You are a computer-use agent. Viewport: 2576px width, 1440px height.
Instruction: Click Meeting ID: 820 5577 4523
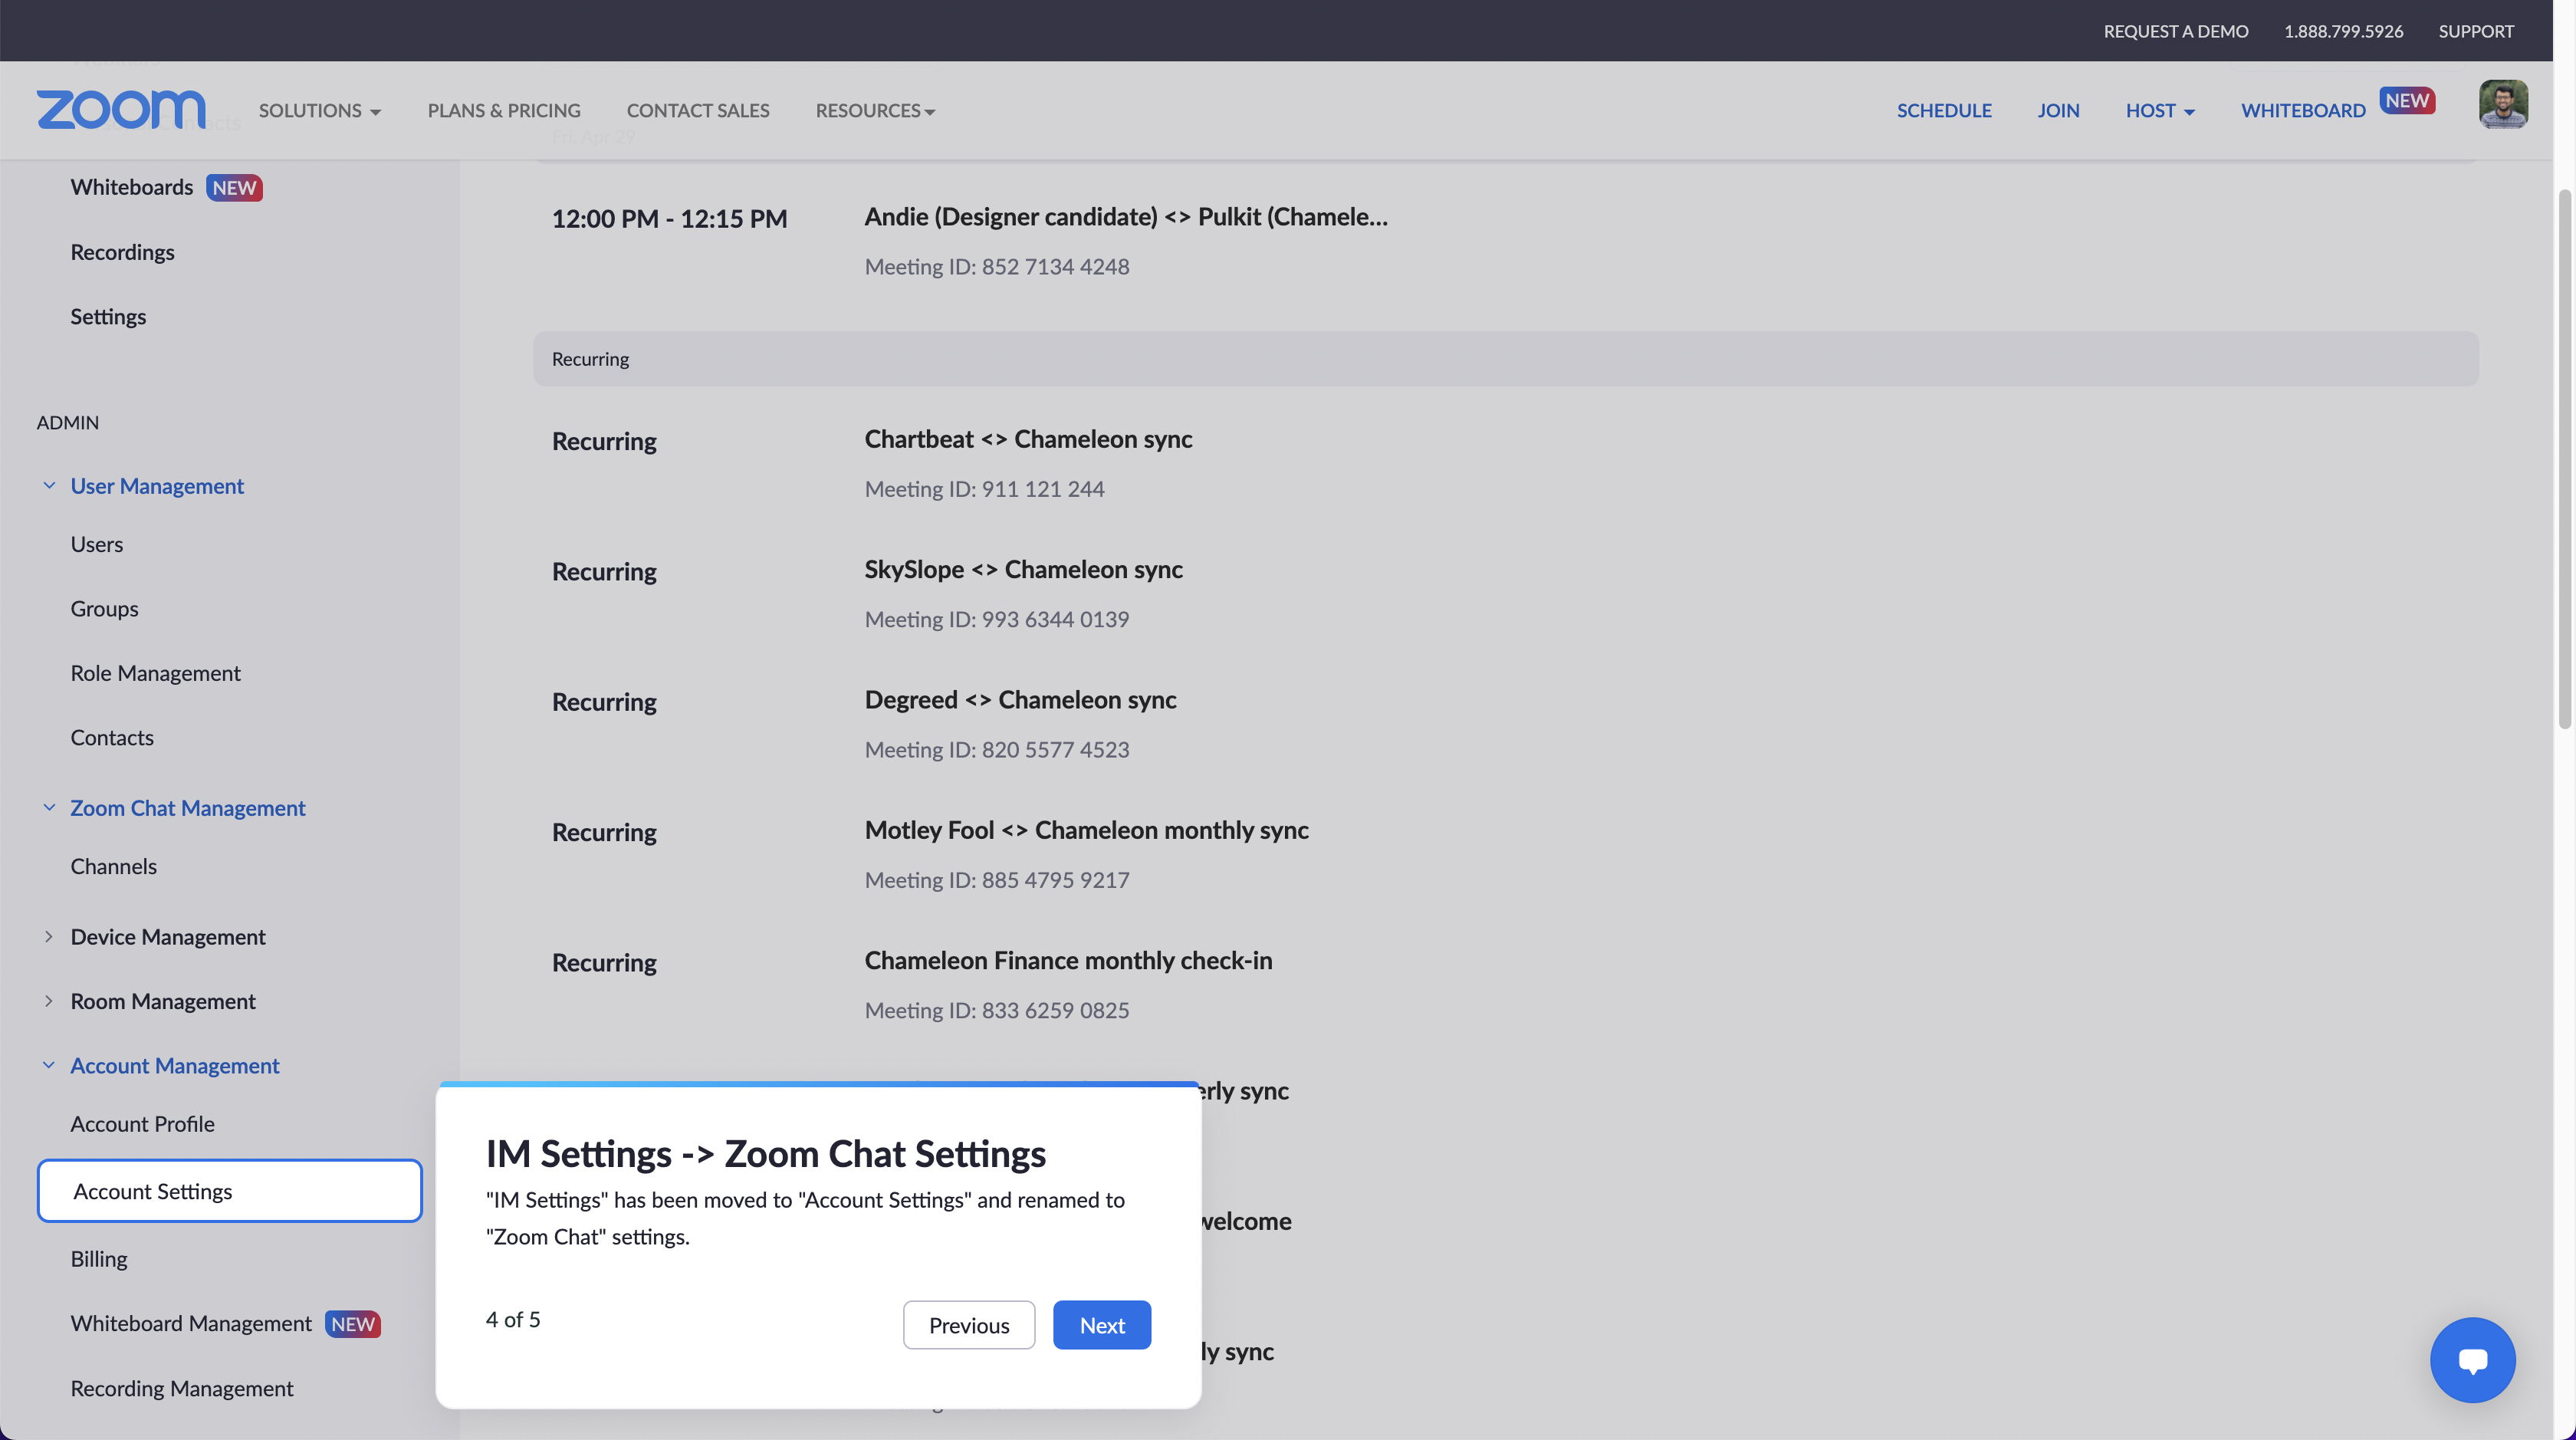tap(997, 750)
